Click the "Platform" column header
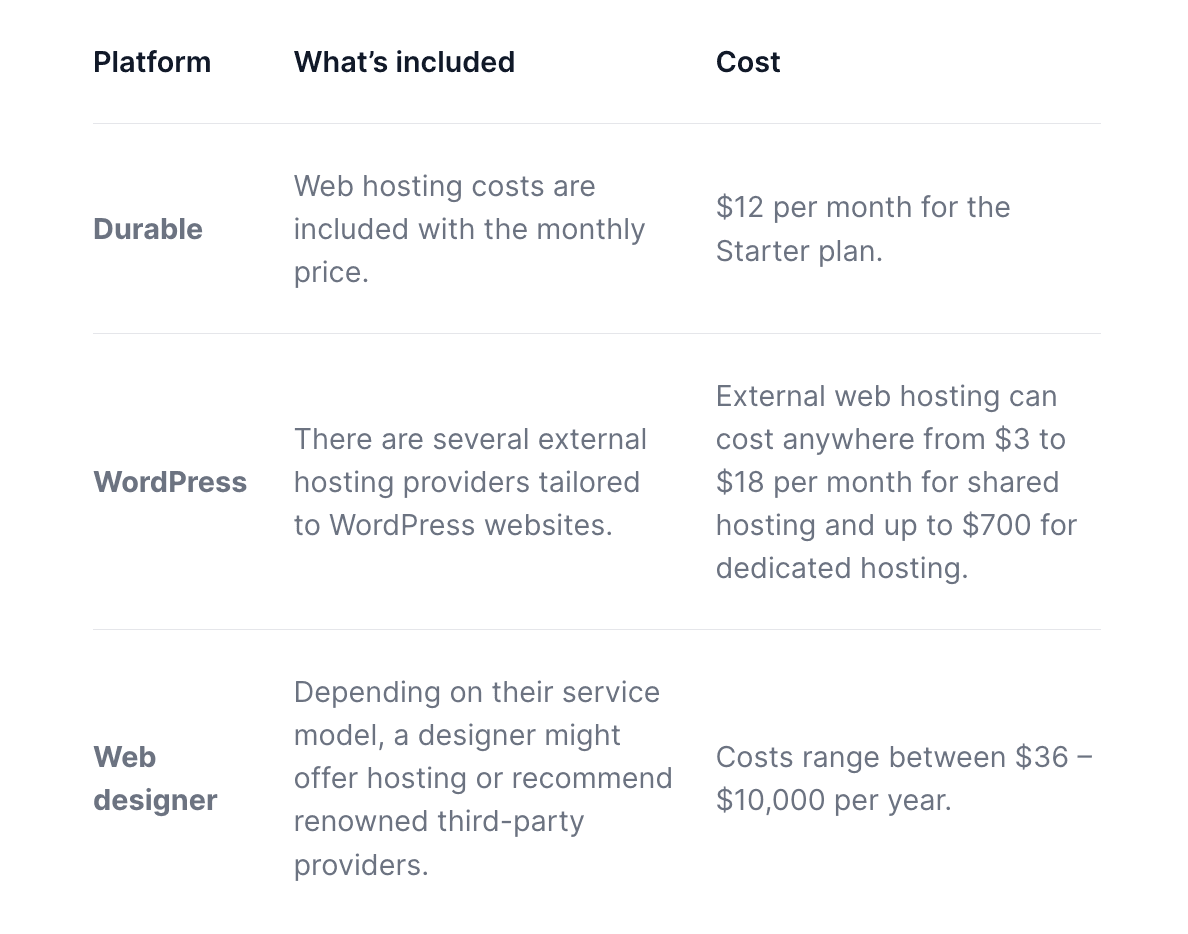This screenshot has height=934, width=1188. (152, 62)
